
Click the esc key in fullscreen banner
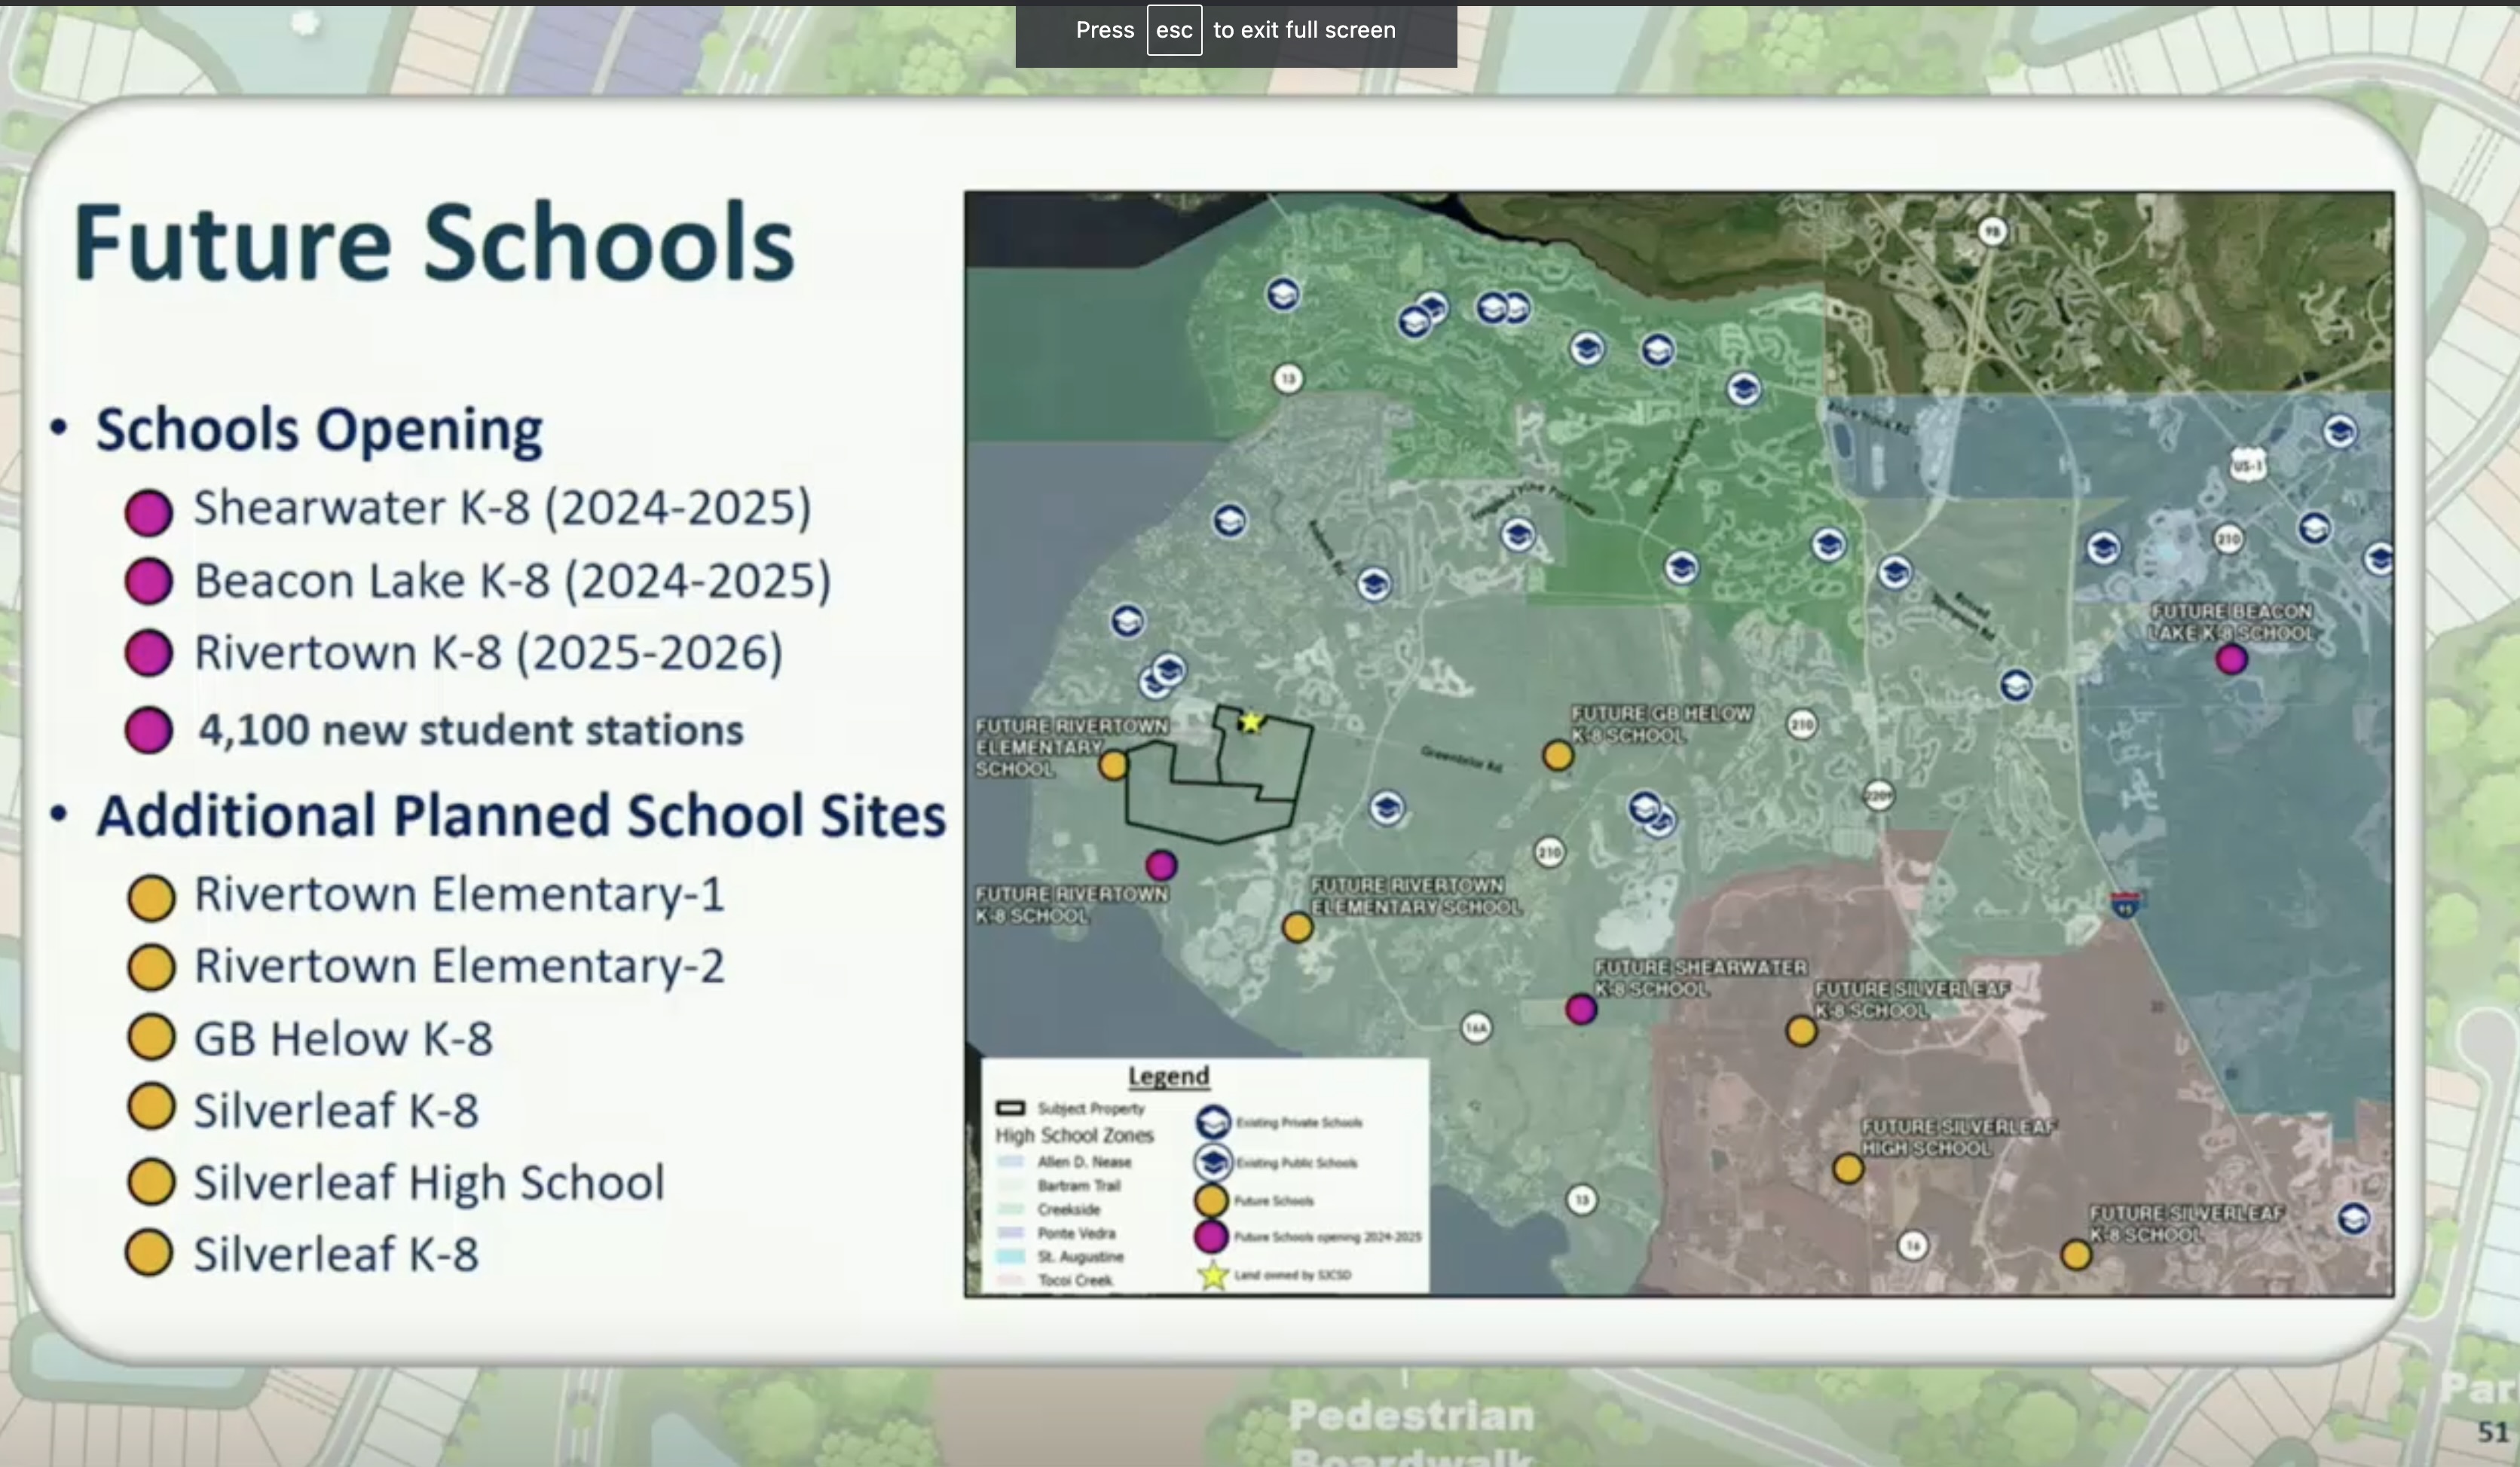[1173, 30]
